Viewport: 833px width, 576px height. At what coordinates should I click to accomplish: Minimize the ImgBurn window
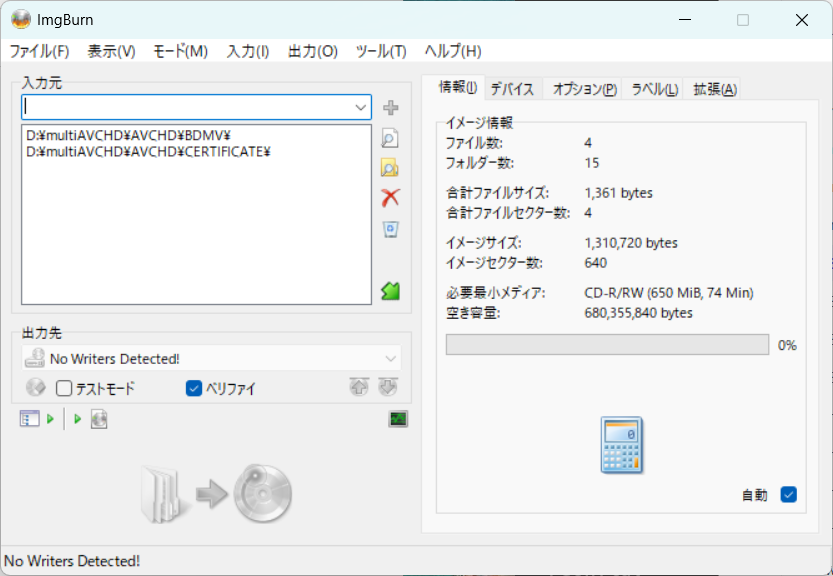[x=685, y=20]
